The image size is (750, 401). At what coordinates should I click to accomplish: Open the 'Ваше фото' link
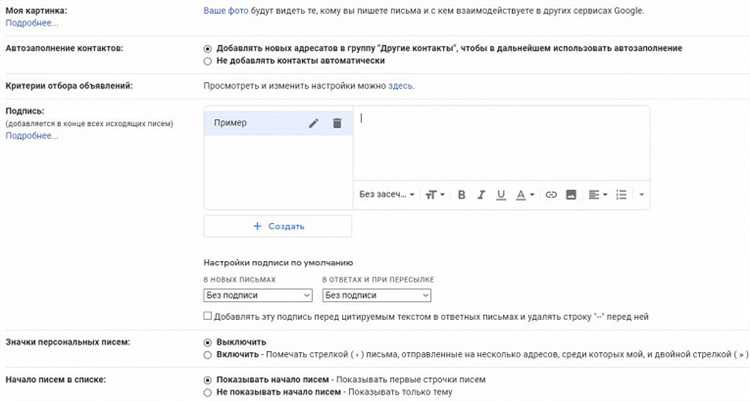(x=226, y=11)
